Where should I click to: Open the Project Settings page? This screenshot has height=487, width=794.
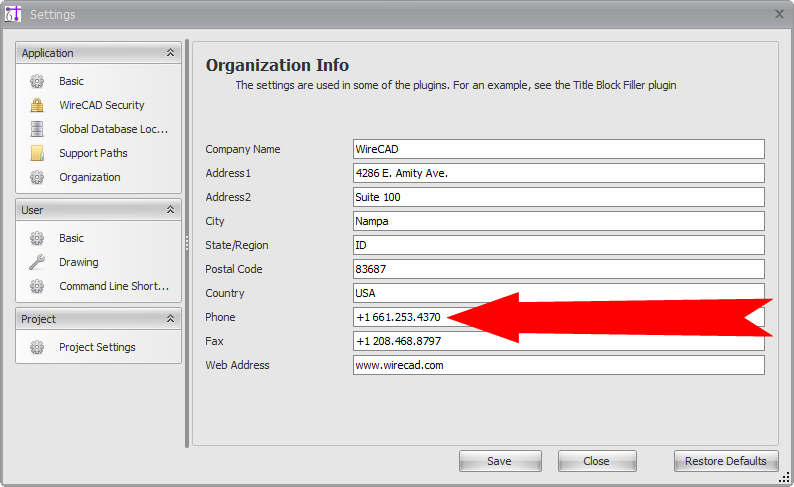[x=97, y=347]
